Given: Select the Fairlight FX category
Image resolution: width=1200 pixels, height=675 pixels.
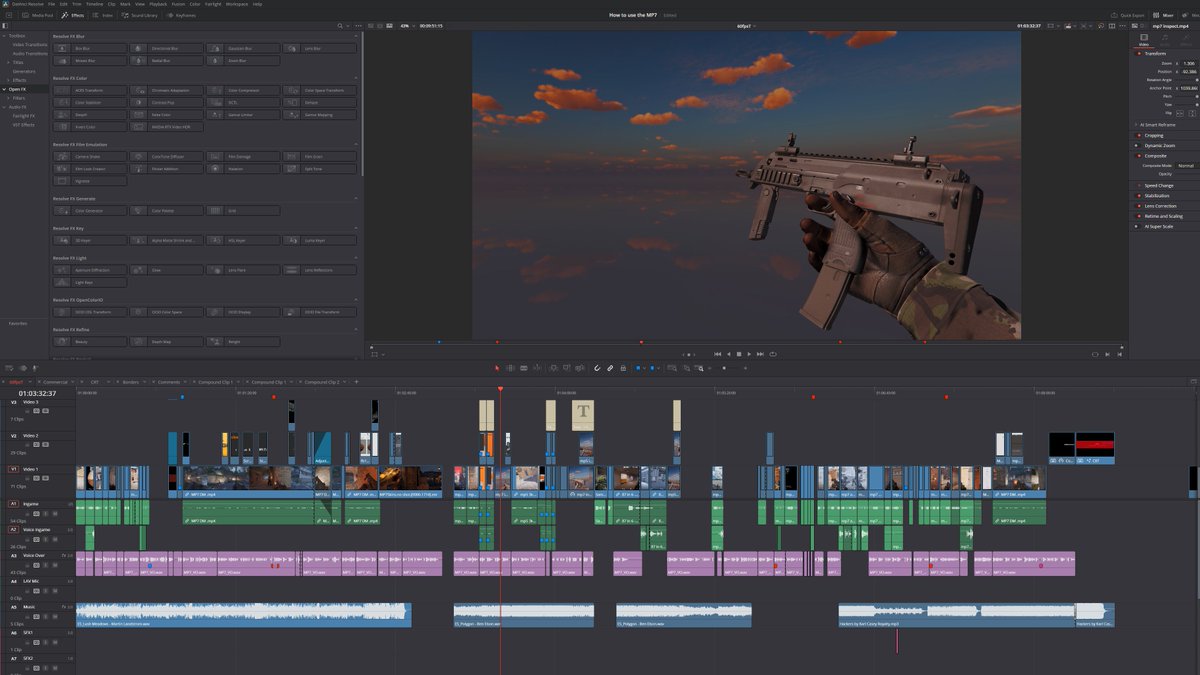Looking at the screenshot, I should pyautogui.click(x=24, y=116).
